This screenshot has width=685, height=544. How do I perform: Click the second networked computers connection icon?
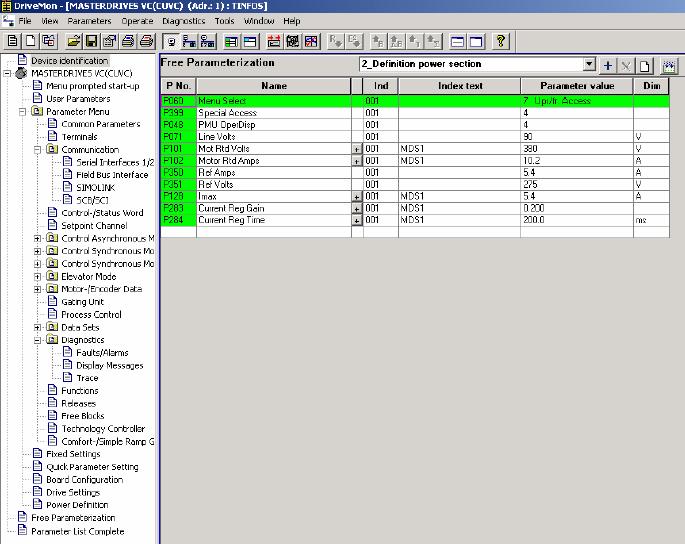point(207,42)
